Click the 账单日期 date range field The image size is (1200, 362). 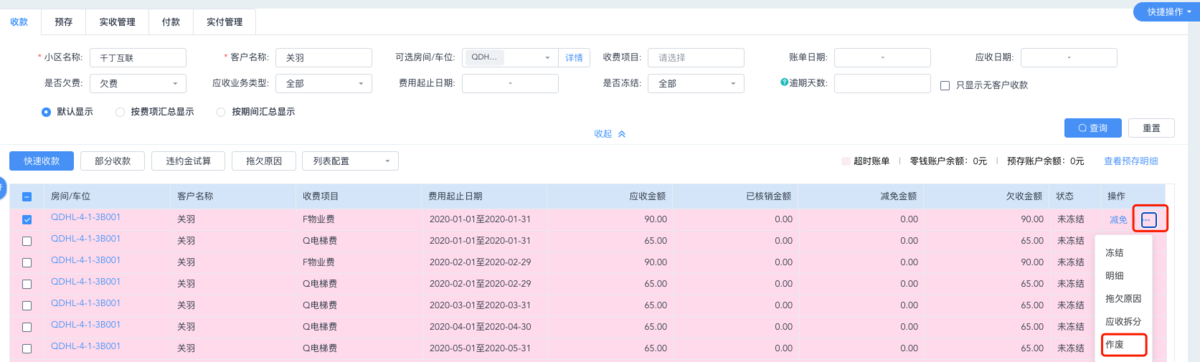coord(883,57)
